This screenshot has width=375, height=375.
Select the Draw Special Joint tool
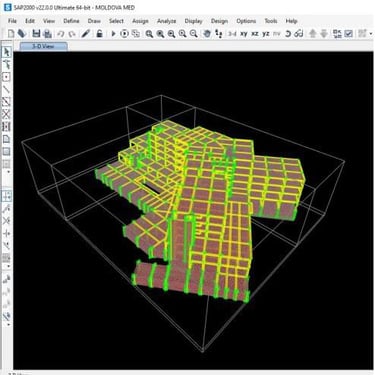tap(7, 77)
